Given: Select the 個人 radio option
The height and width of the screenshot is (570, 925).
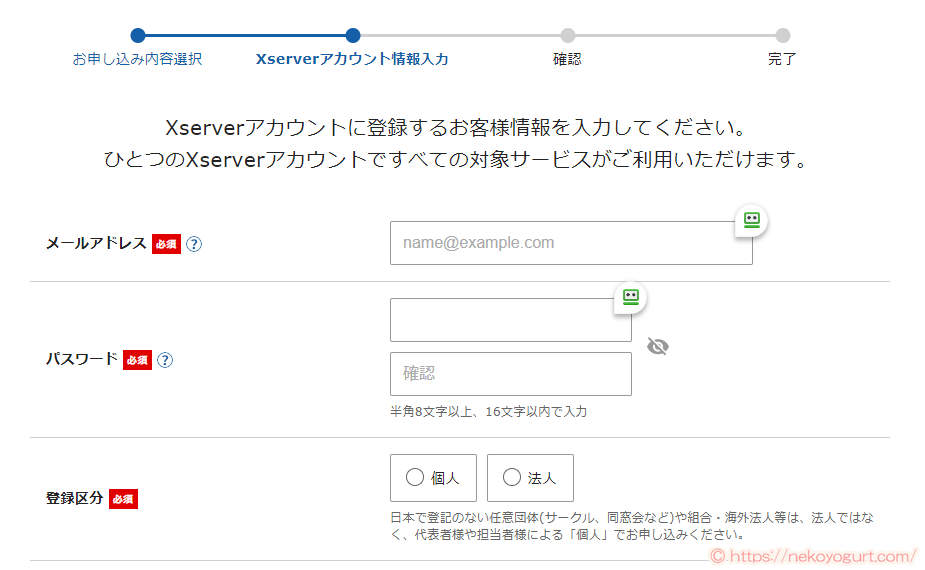Looking at the screenshot, I should pyautogui.click(x=433, y=478).
